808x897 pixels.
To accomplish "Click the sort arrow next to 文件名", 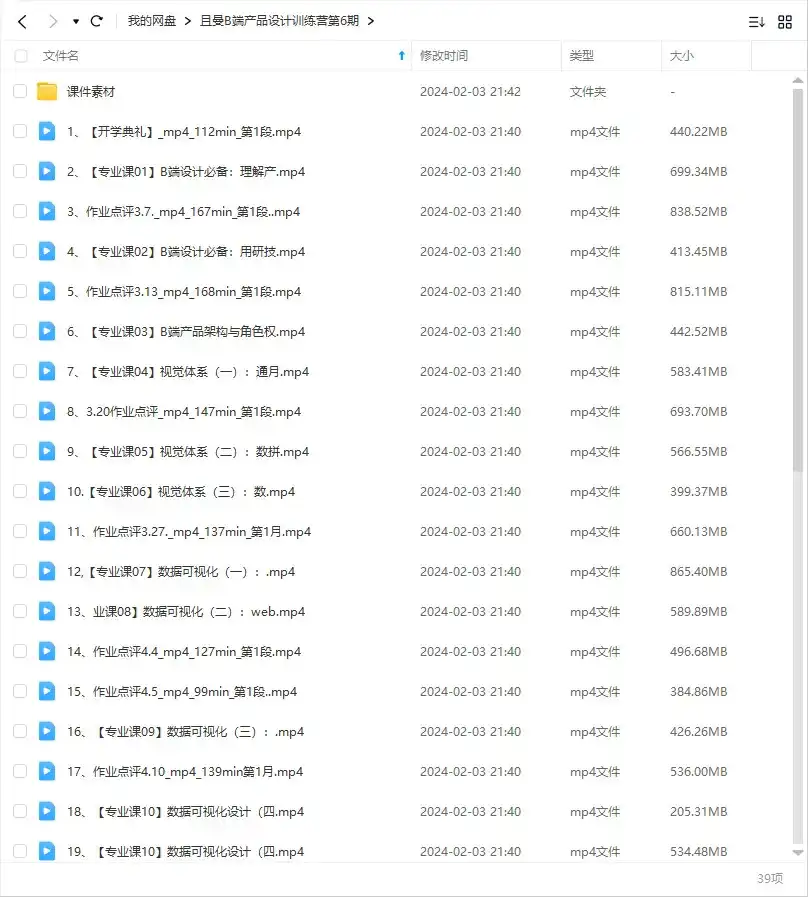I will 404,56.
